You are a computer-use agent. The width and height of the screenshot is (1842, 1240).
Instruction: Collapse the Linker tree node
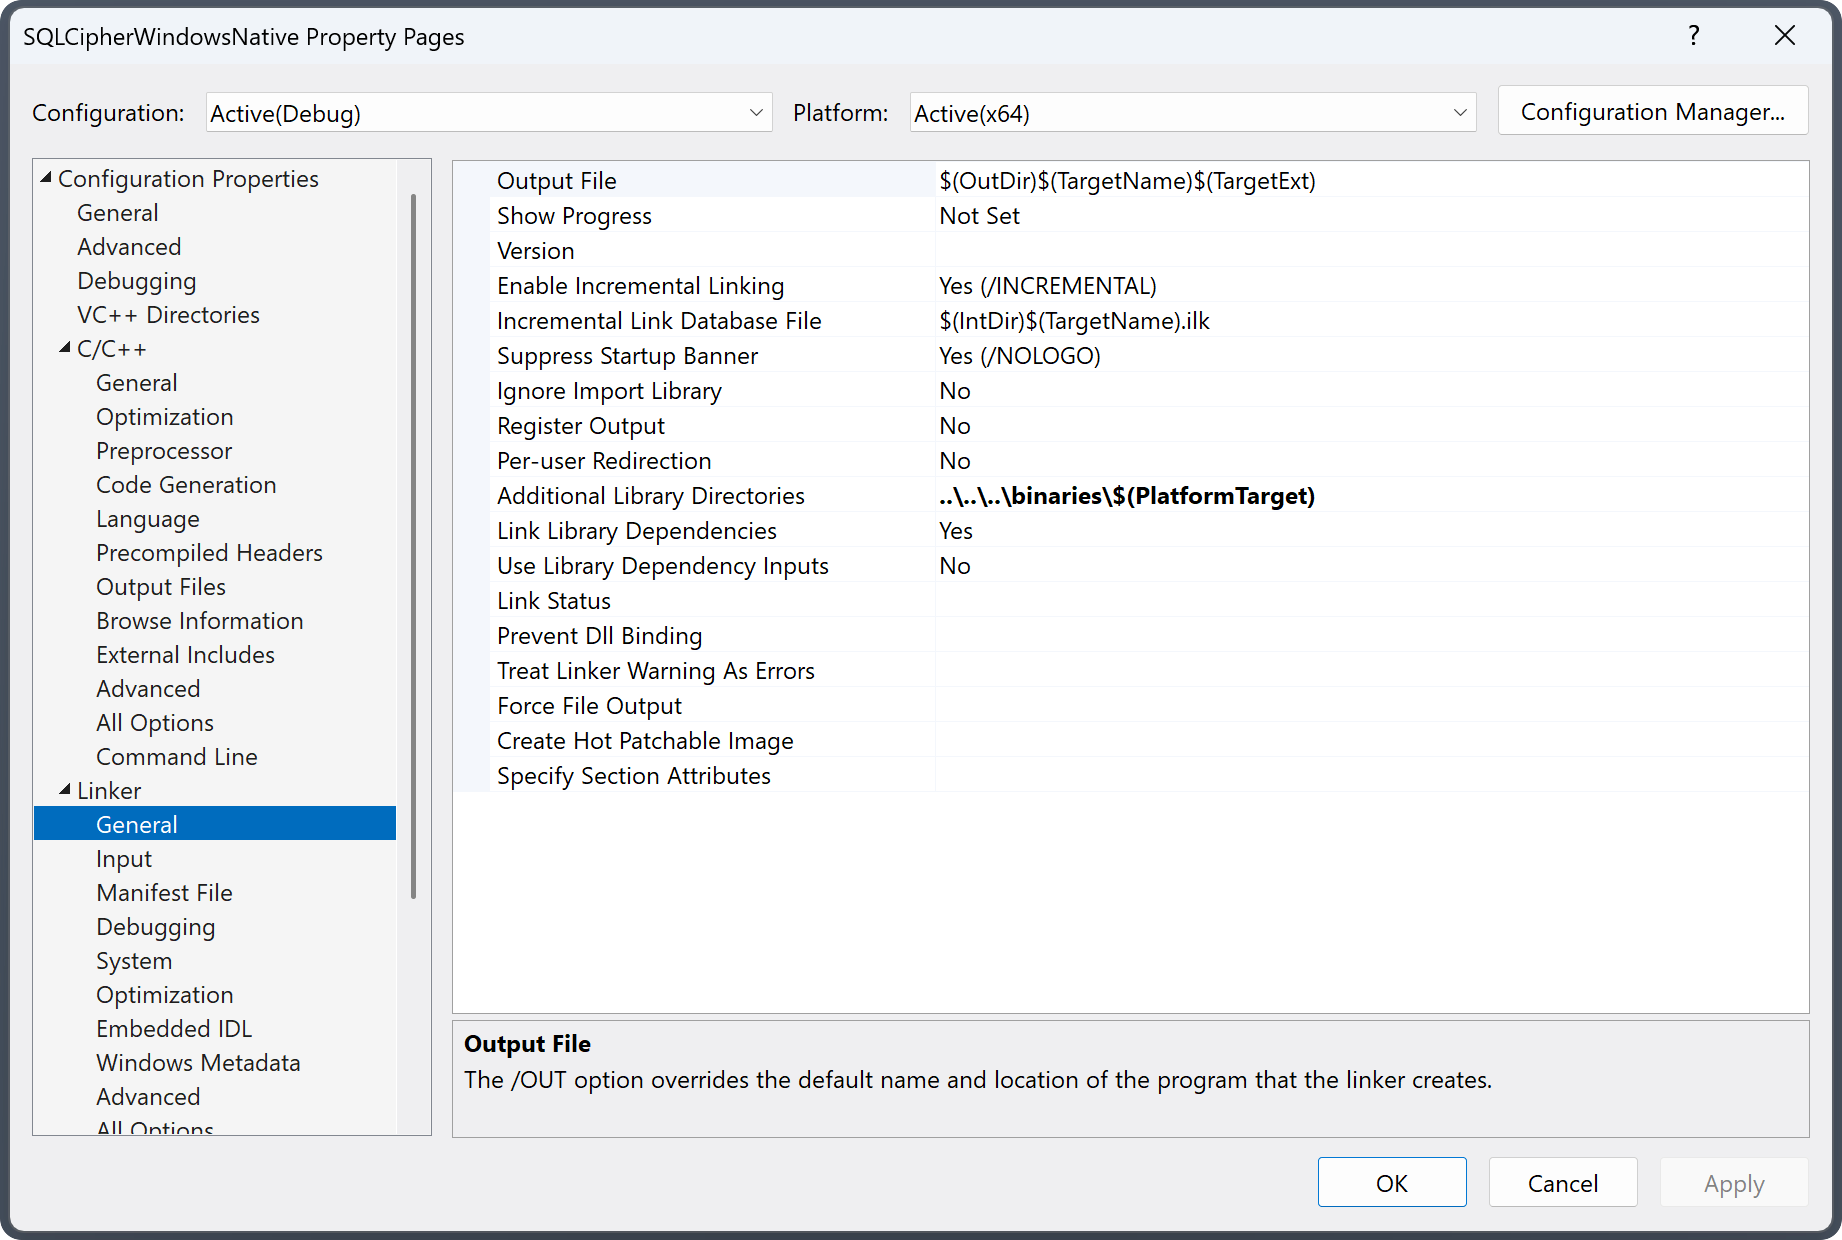[x=65, y=790]
